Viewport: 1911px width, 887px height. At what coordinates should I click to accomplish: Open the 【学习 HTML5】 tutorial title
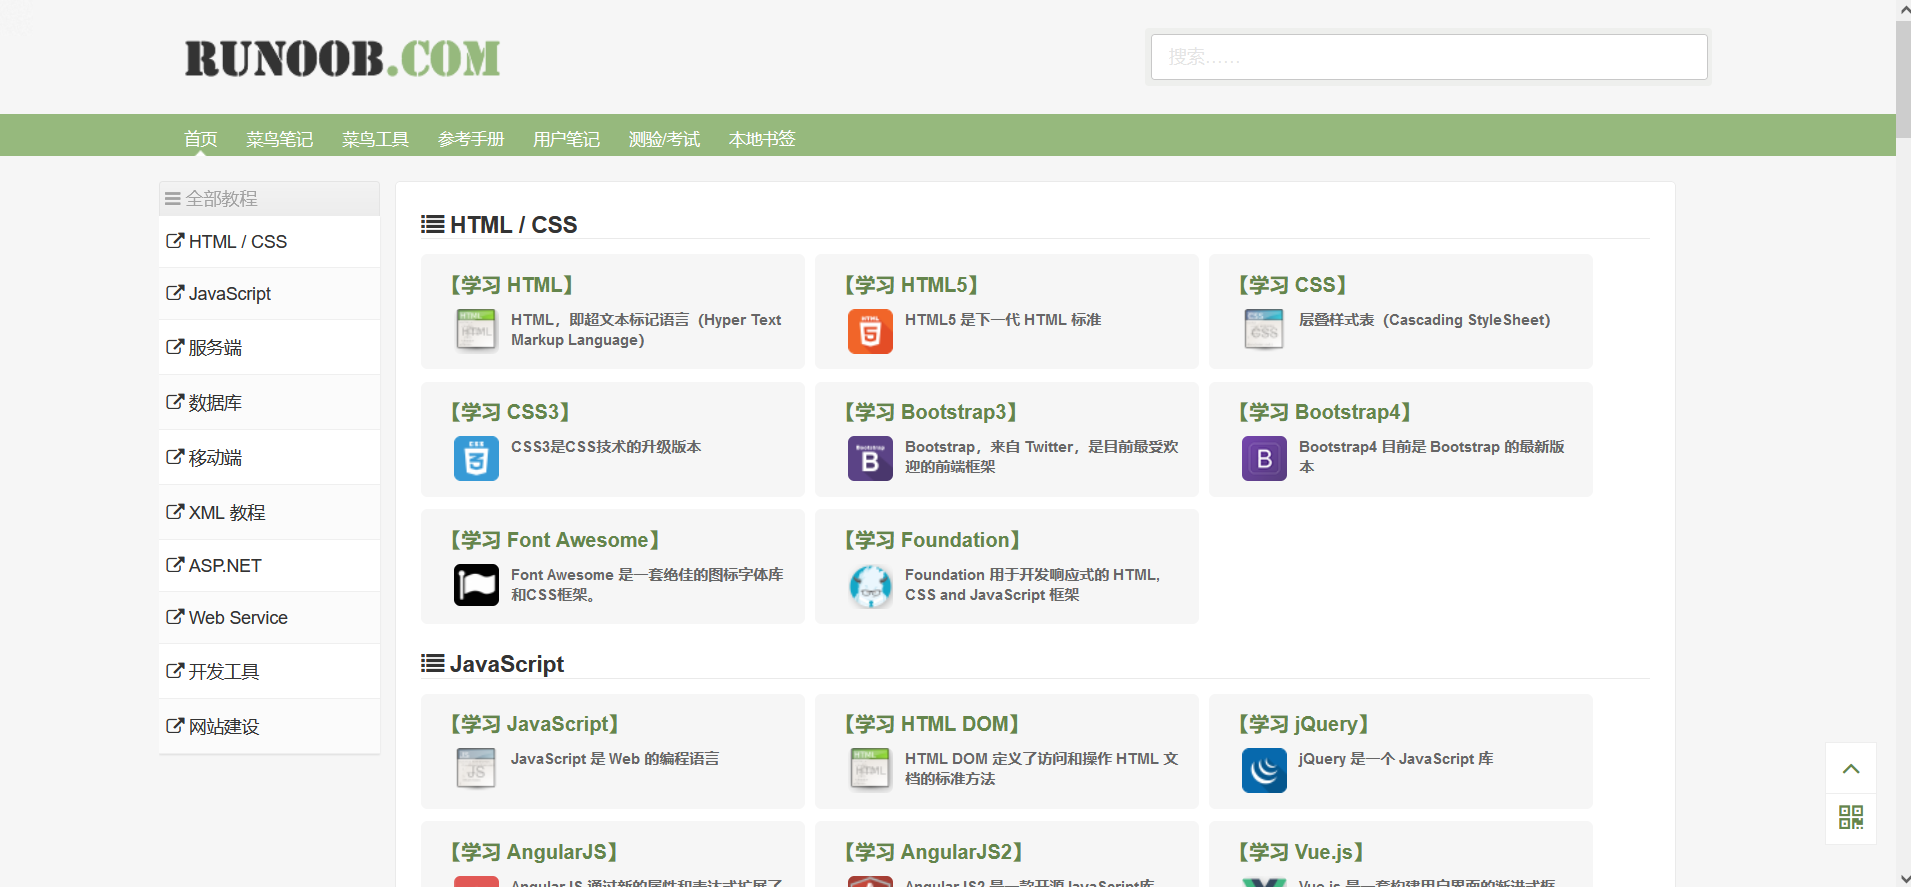(x=911, y=285)
